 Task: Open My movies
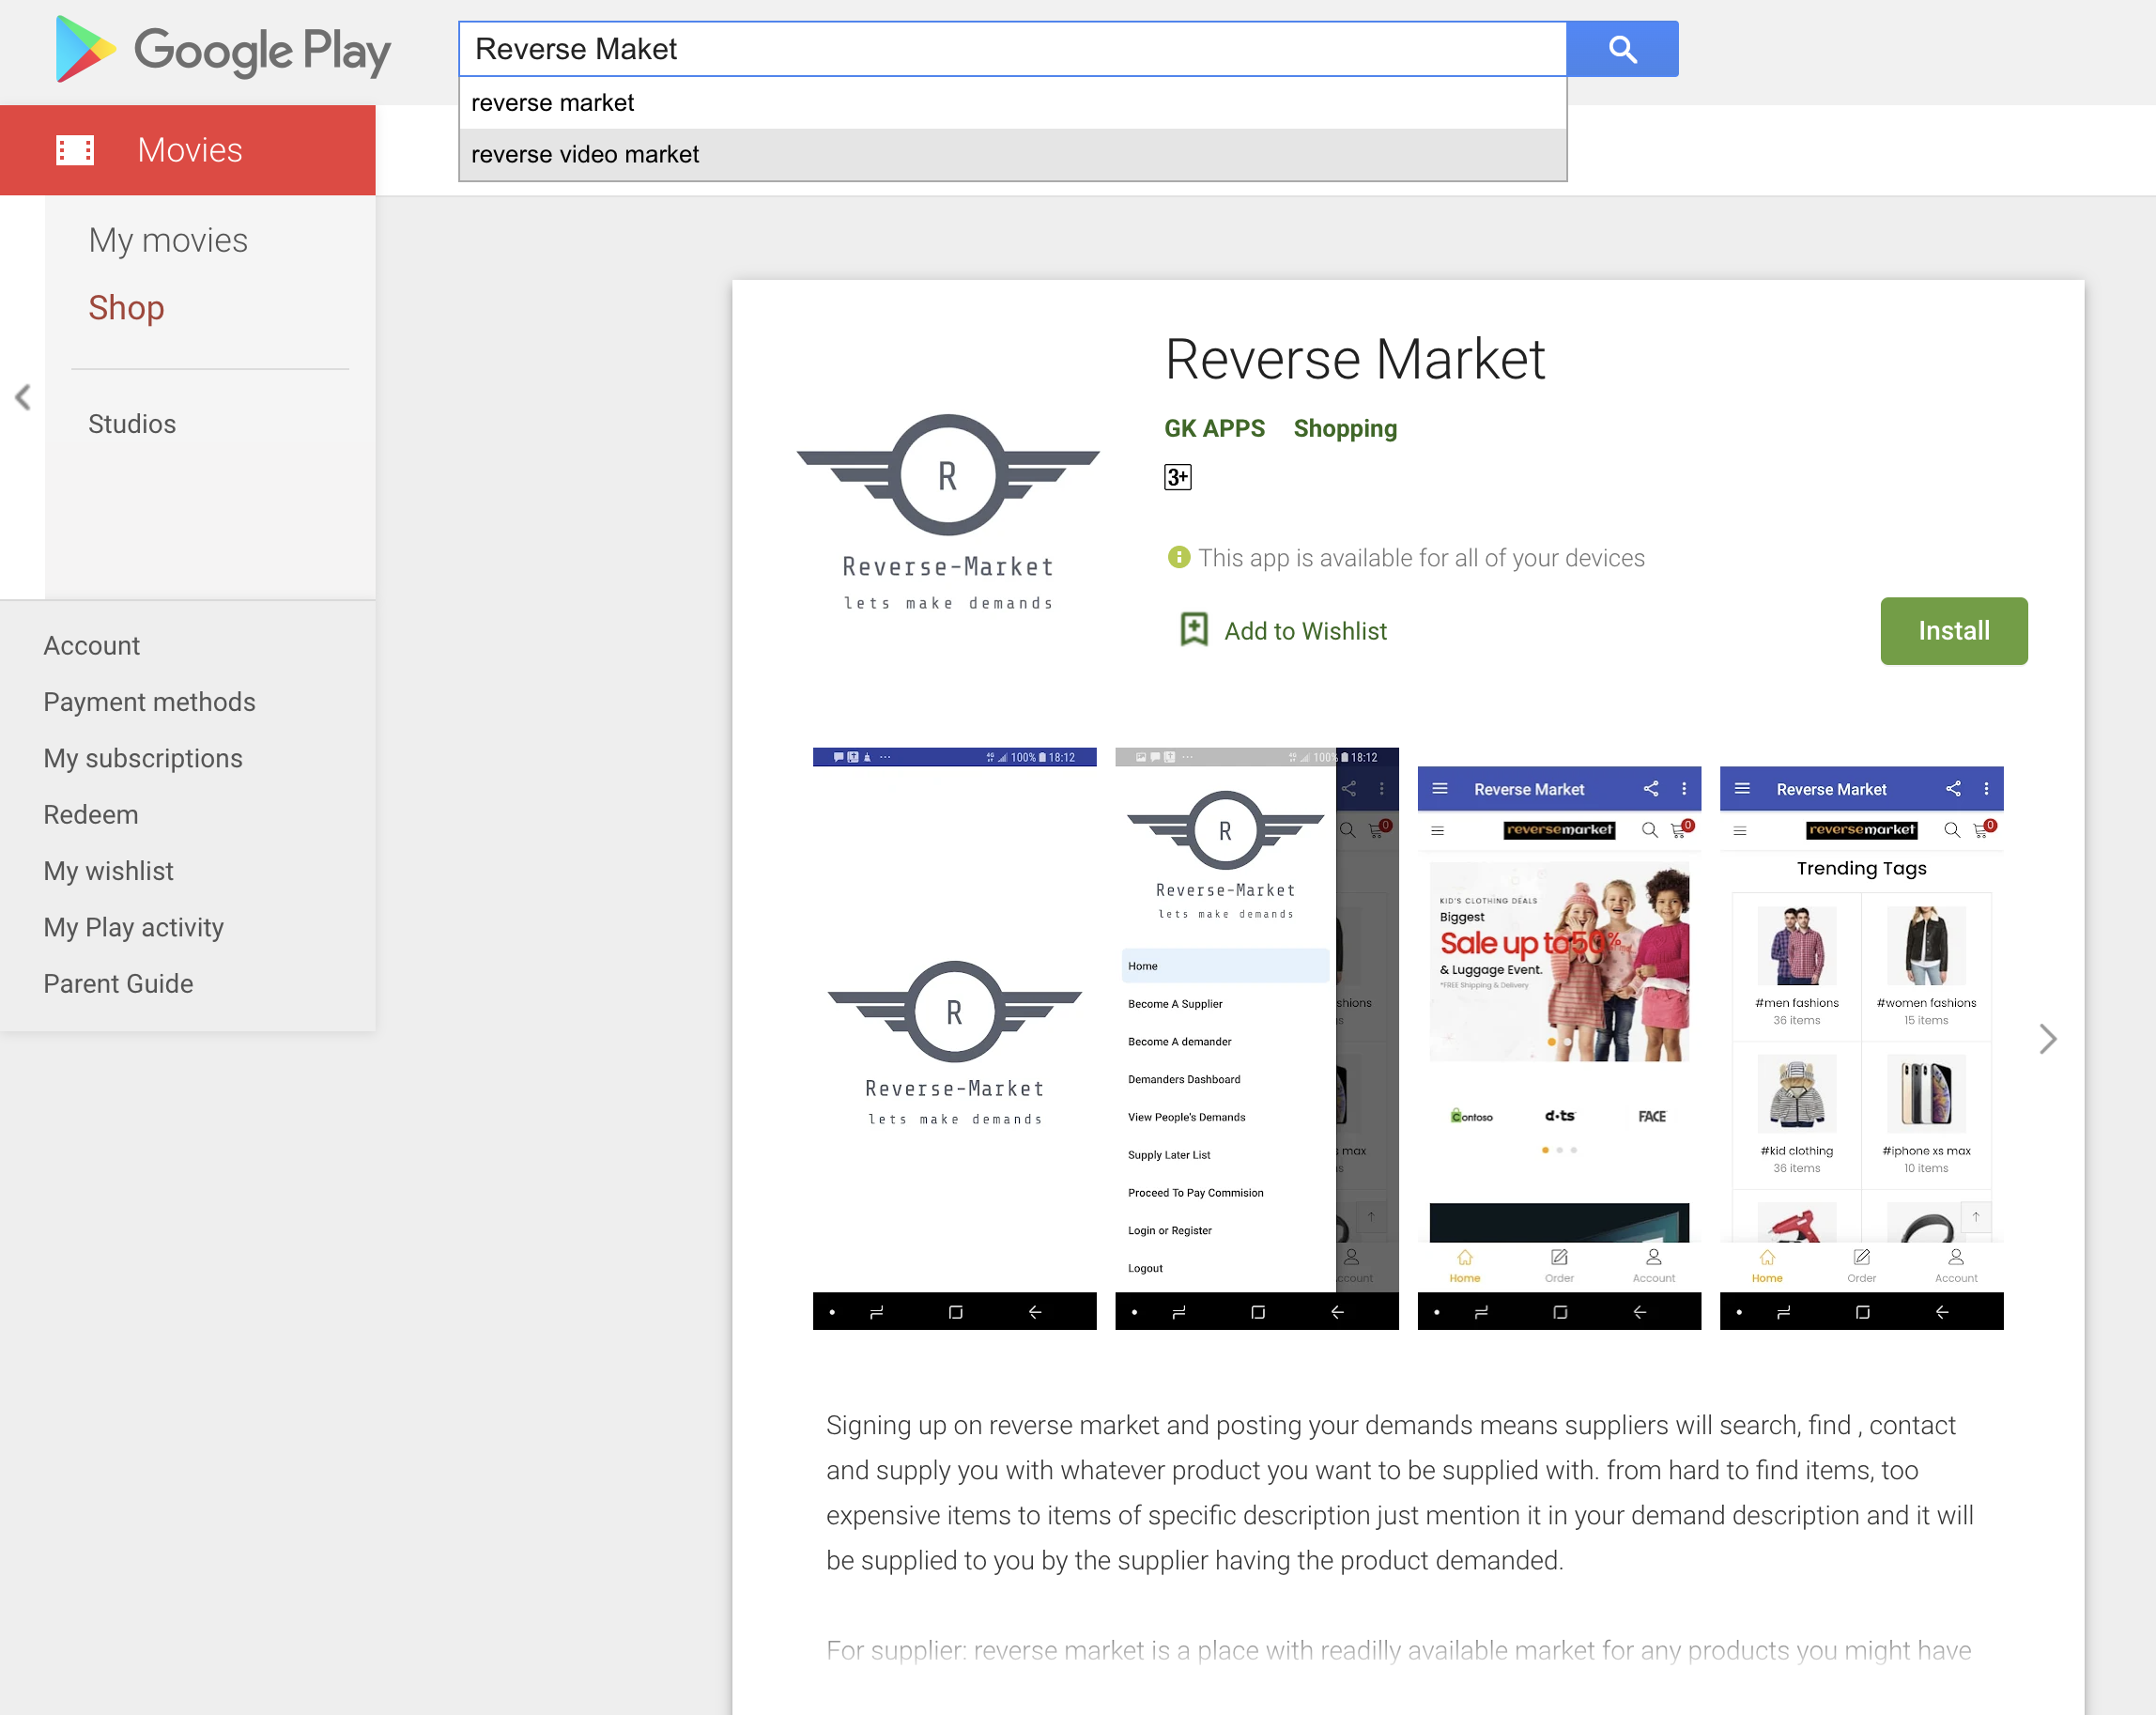click(x=168, y=240)
